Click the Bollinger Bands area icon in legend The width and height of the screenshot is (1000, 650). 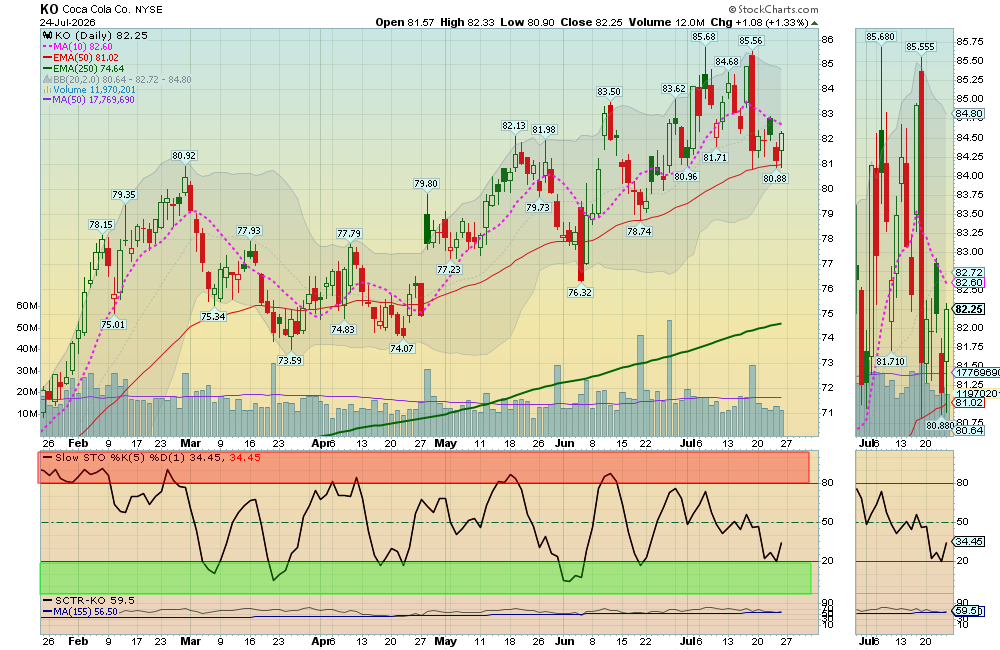pos(47,80)
